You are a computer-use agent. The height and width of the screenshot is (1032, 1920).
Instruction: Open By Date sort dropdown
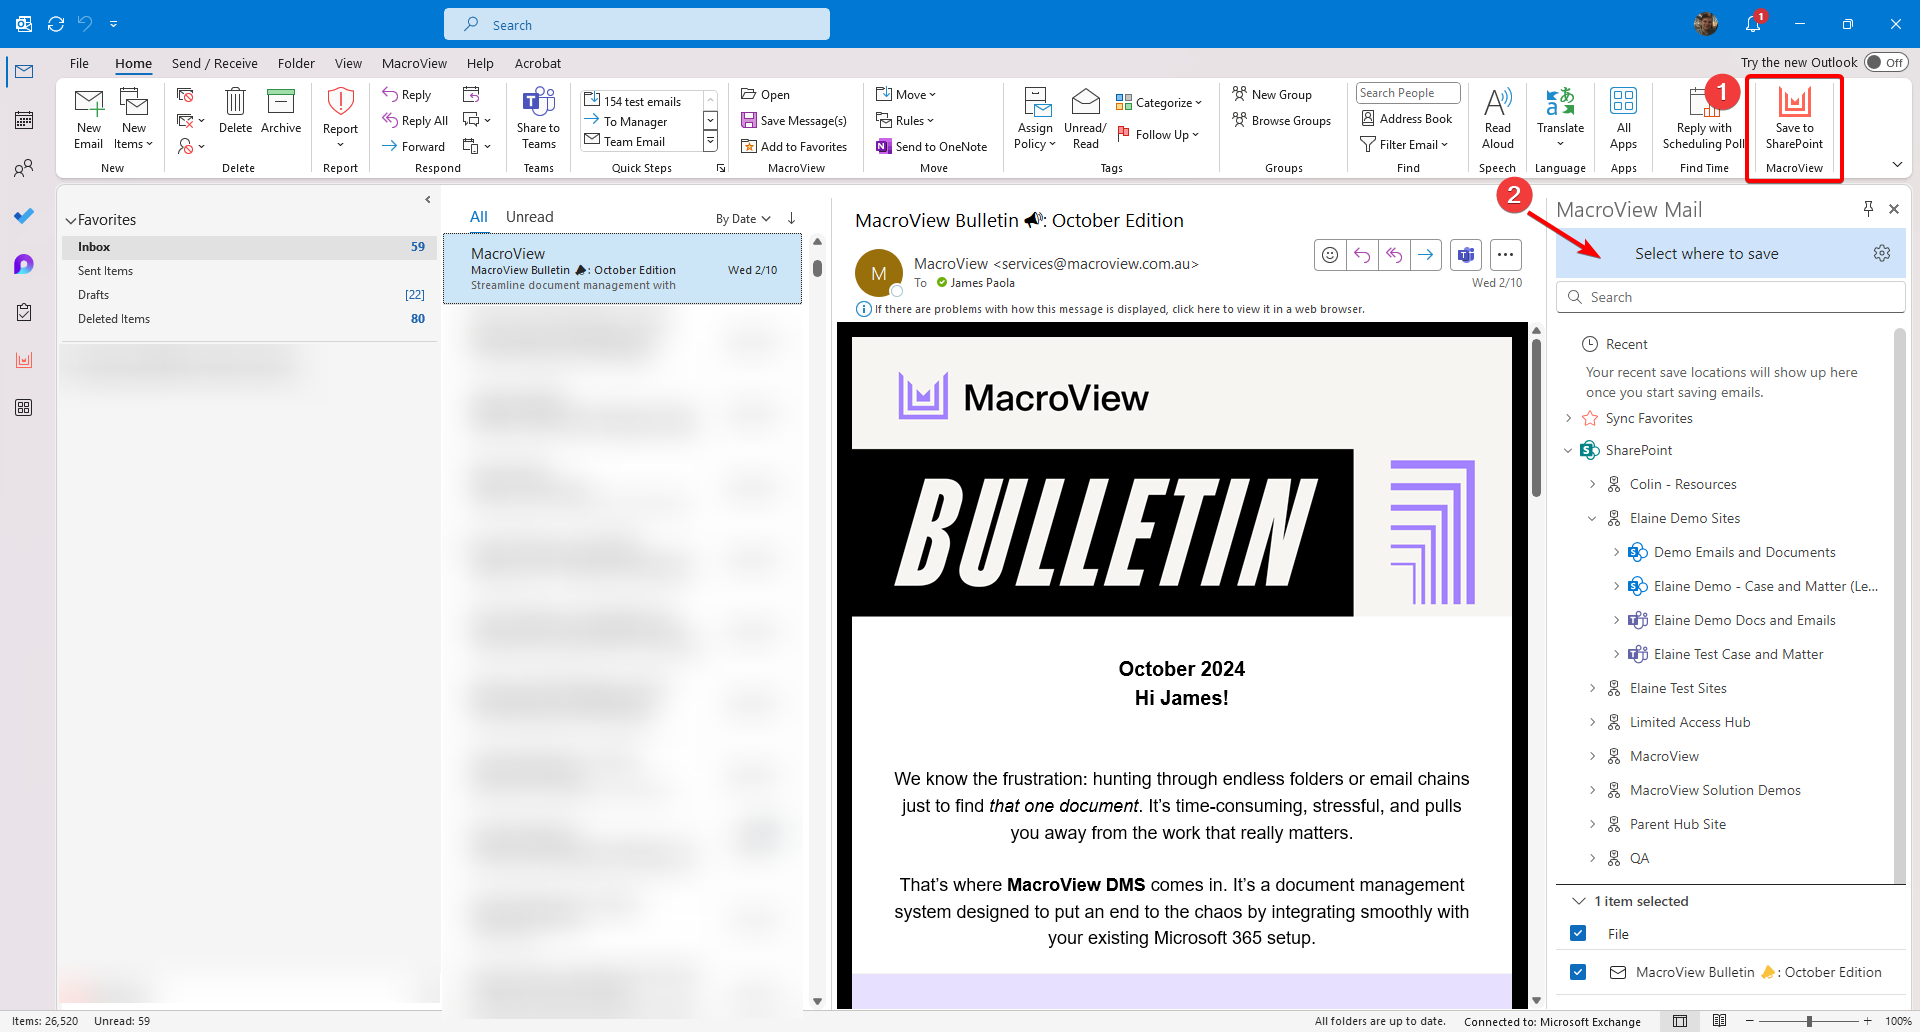point(743,218)
